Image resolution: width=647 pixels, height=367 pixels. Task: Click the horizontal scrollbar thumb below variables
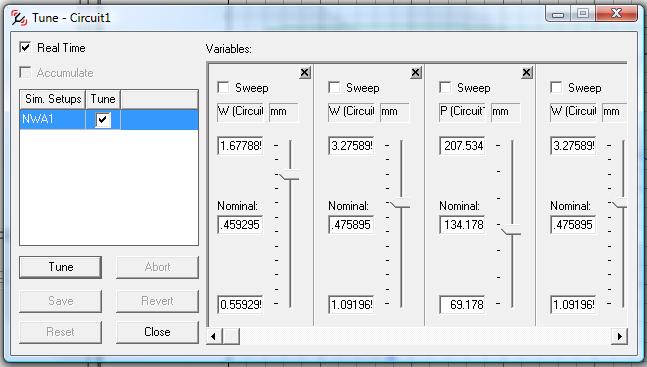(x=231, y=336)
